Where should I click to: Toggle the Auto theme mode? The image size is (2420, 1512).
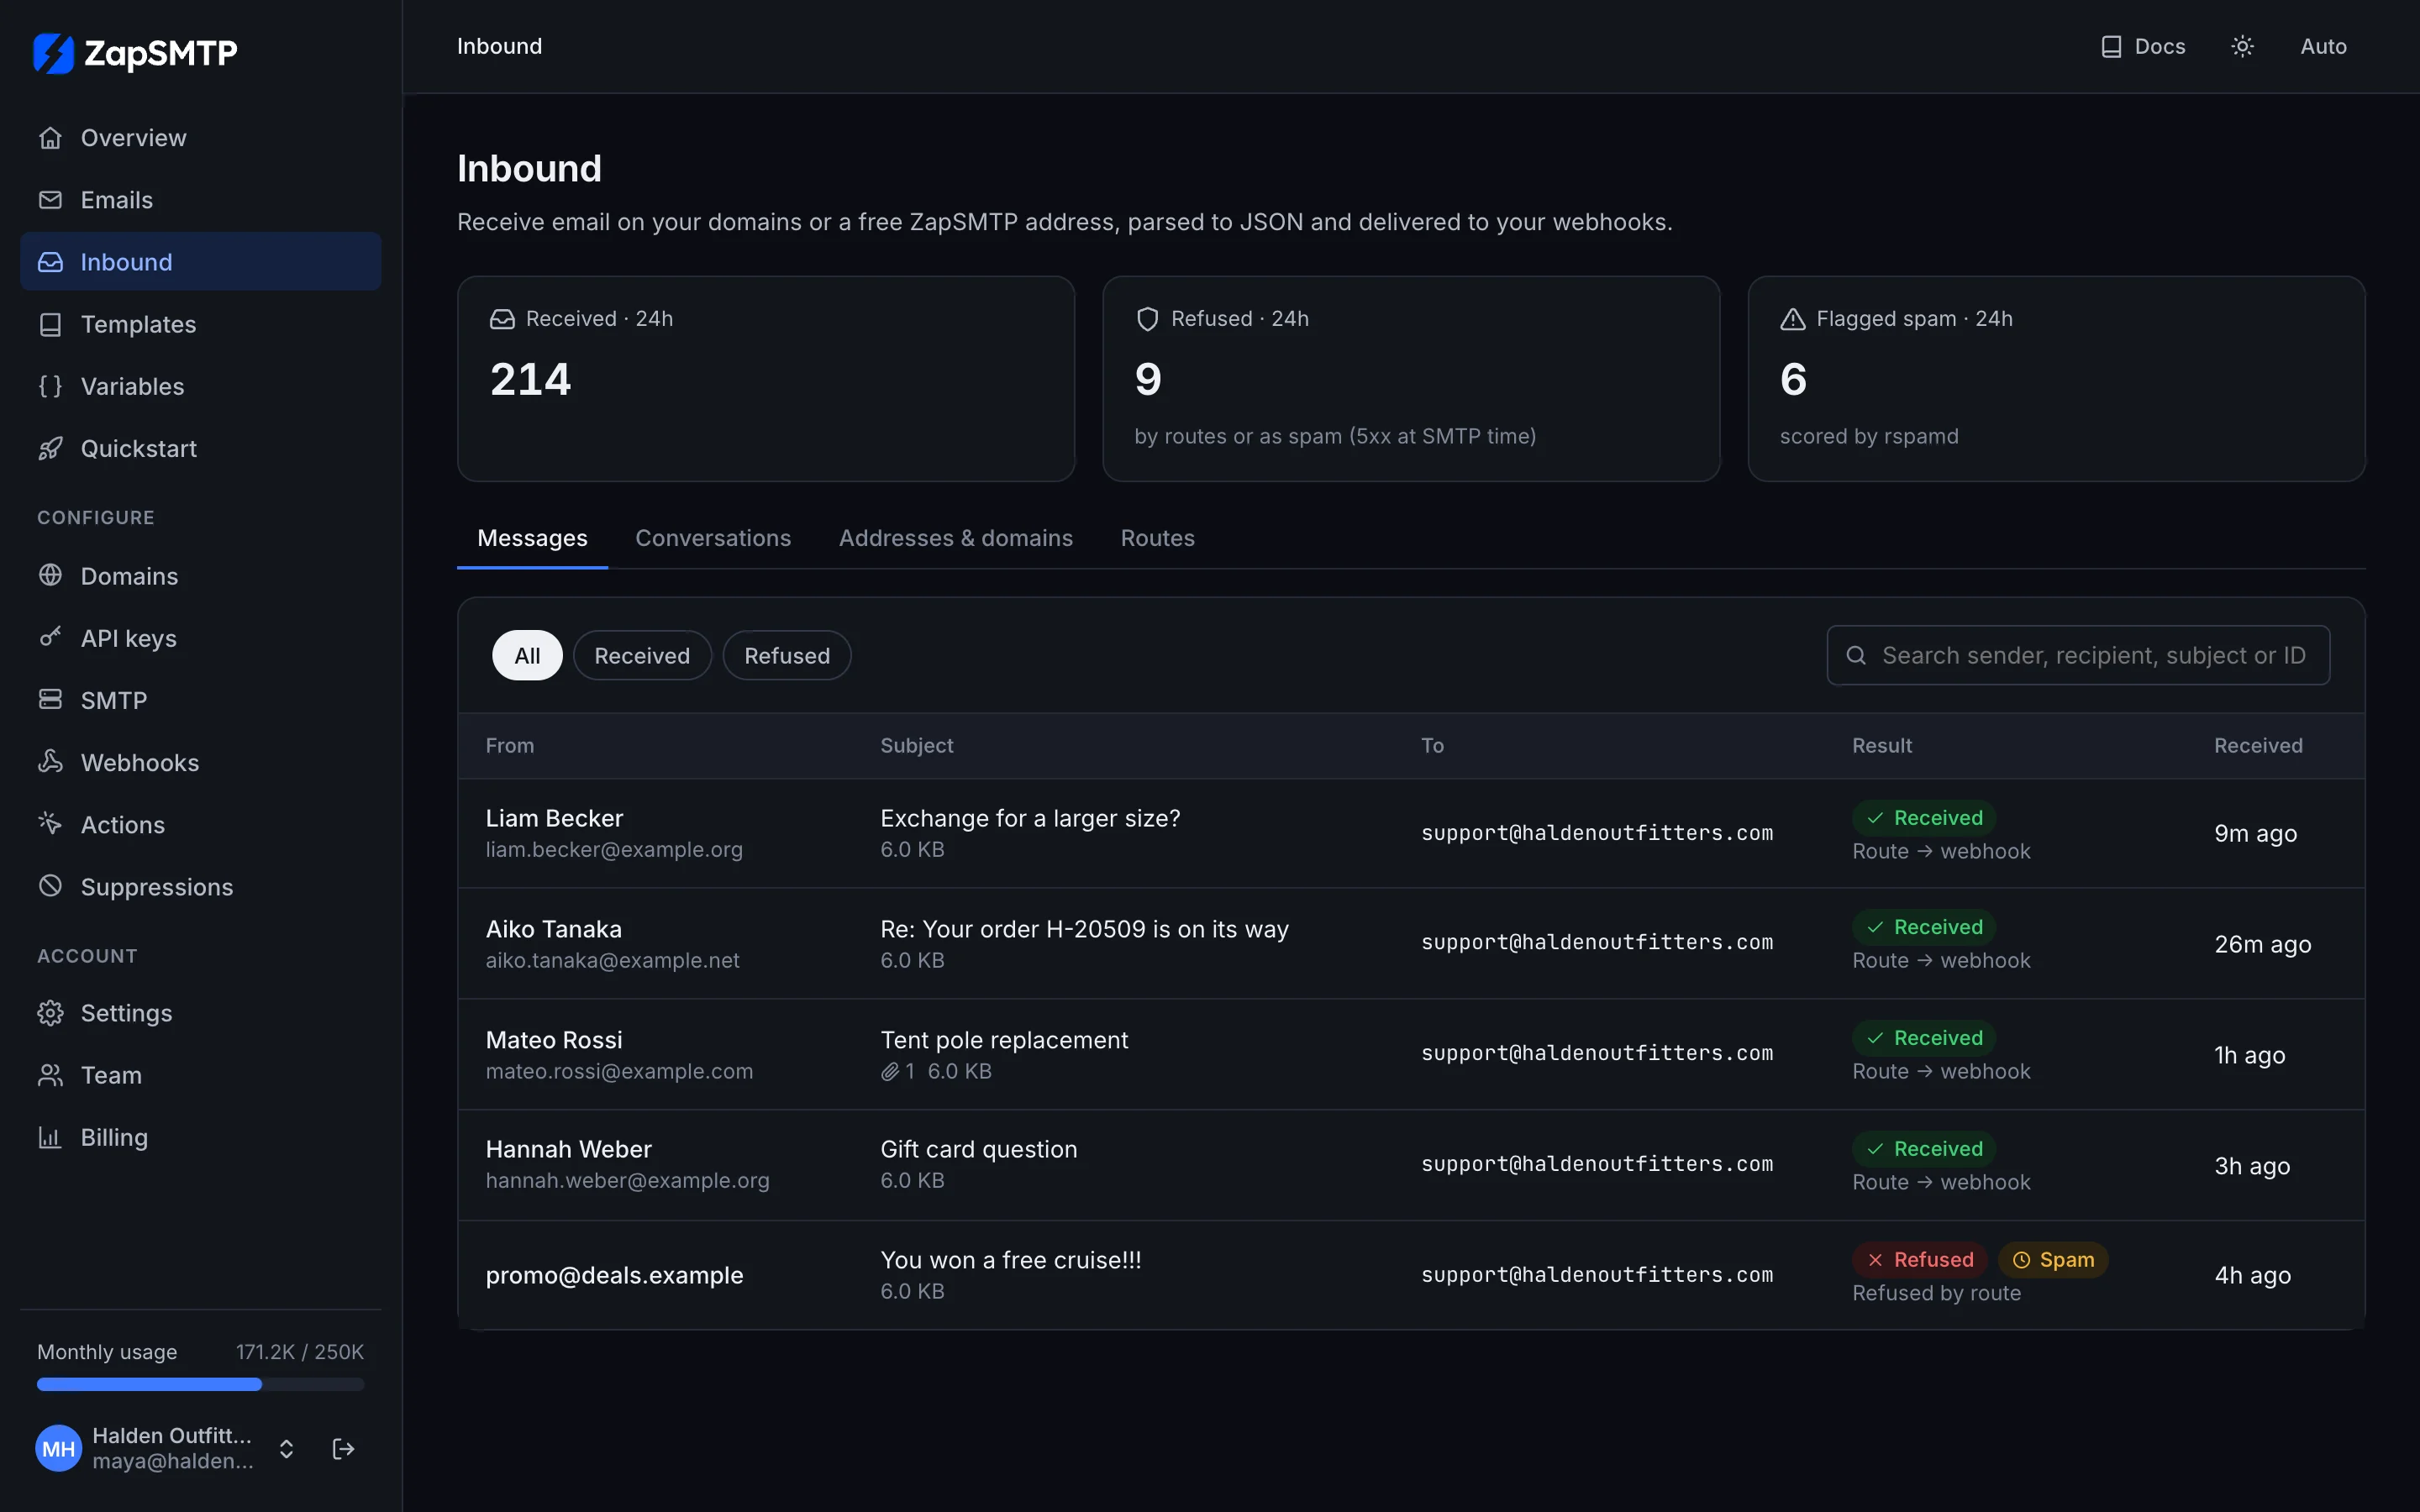coord(2323,46)
